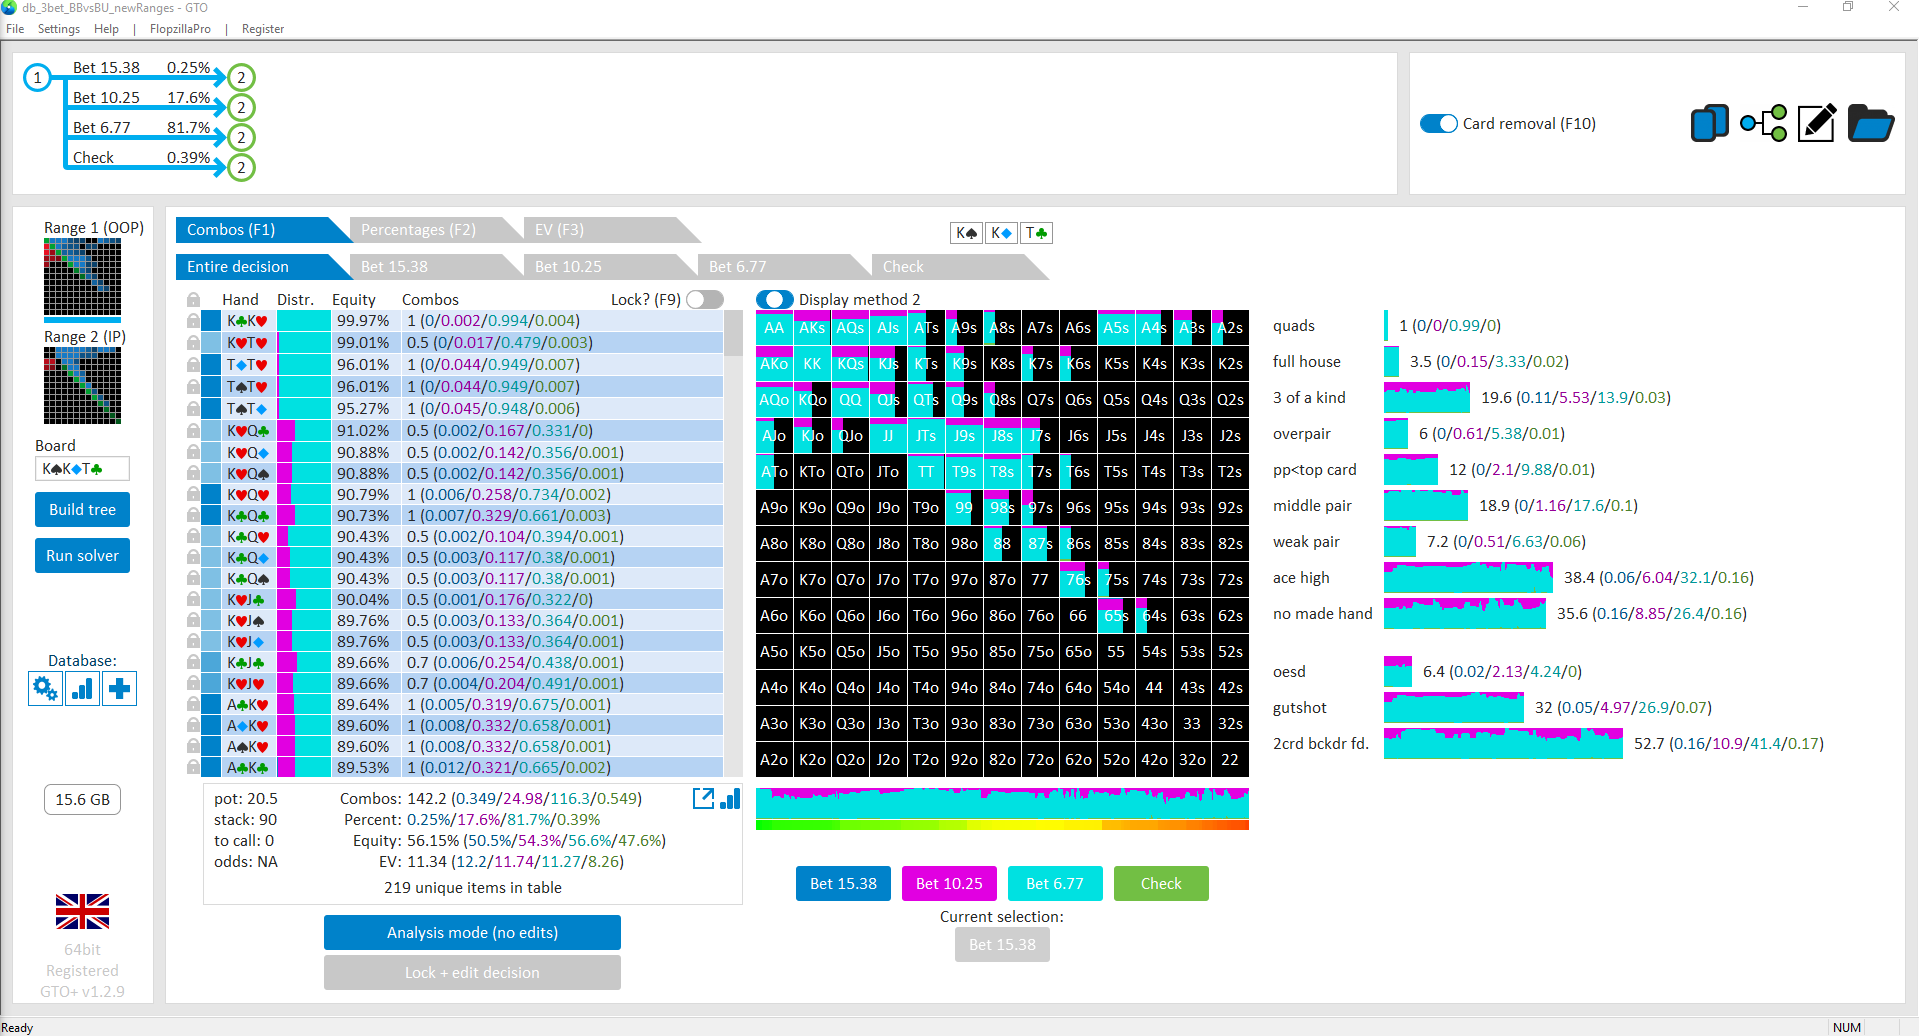Screen dimensions: 1919x1036
Task: Click tree root node 1
Action: click(x=38, y=77)
